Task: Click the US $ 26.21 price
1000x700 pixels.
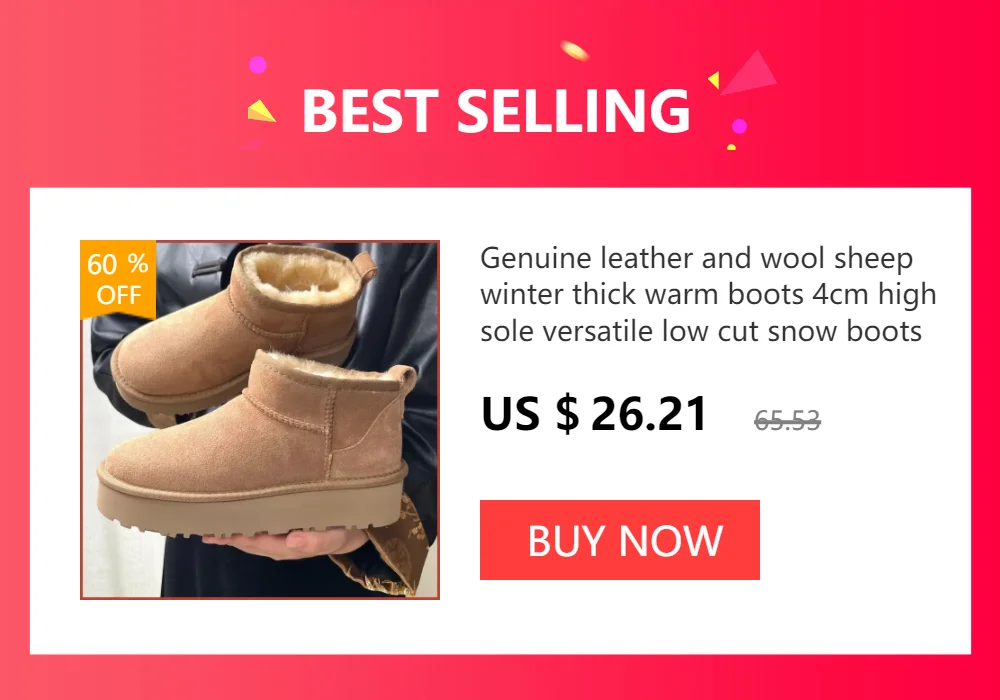Action: [594, 414]
